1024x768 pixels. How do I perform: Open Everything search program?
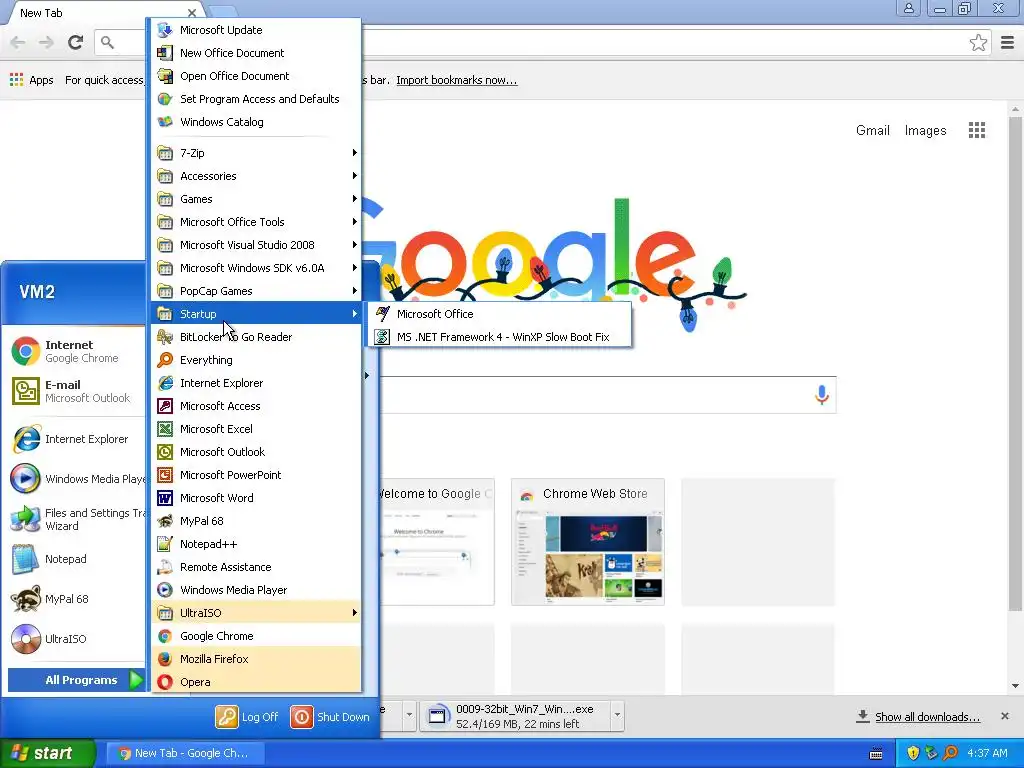coord(256,360)
